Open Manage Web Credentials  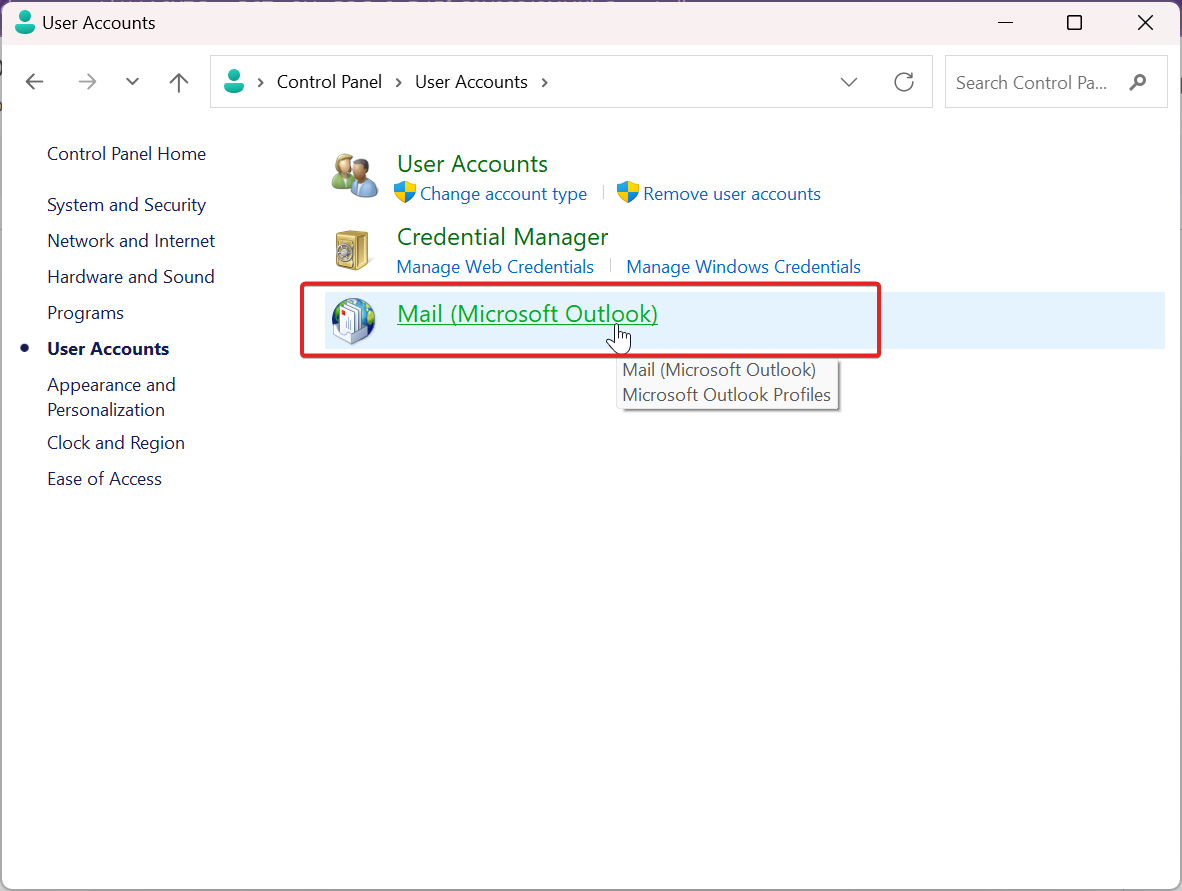click(495, 267)
